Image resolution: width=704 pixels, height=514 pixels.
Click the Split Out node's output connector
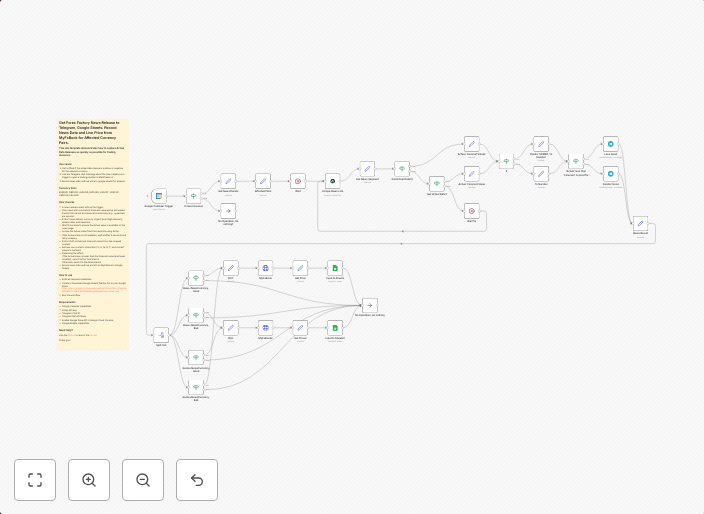tap(170, 335)
